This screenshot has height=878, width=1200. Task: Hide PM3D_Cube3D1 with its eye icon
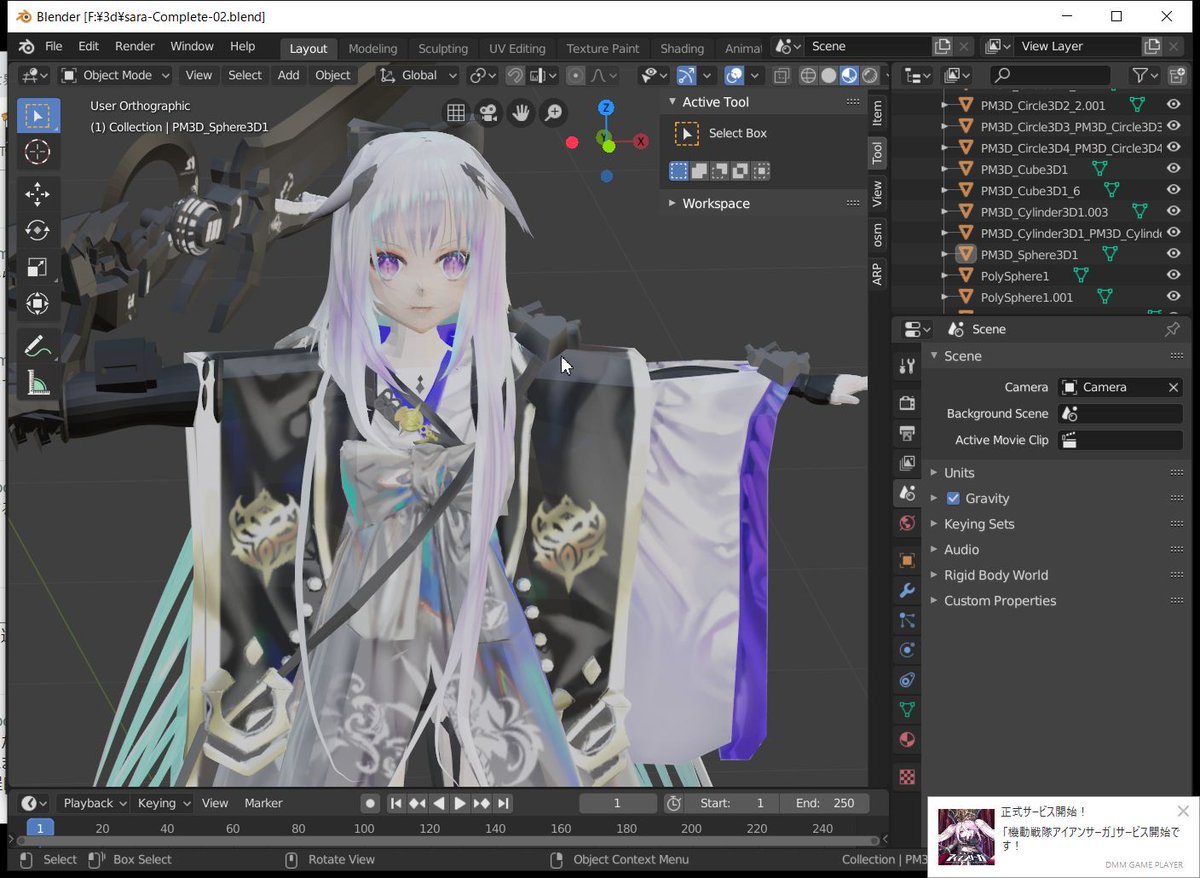pyautogui.click(x=1174, y=169)
